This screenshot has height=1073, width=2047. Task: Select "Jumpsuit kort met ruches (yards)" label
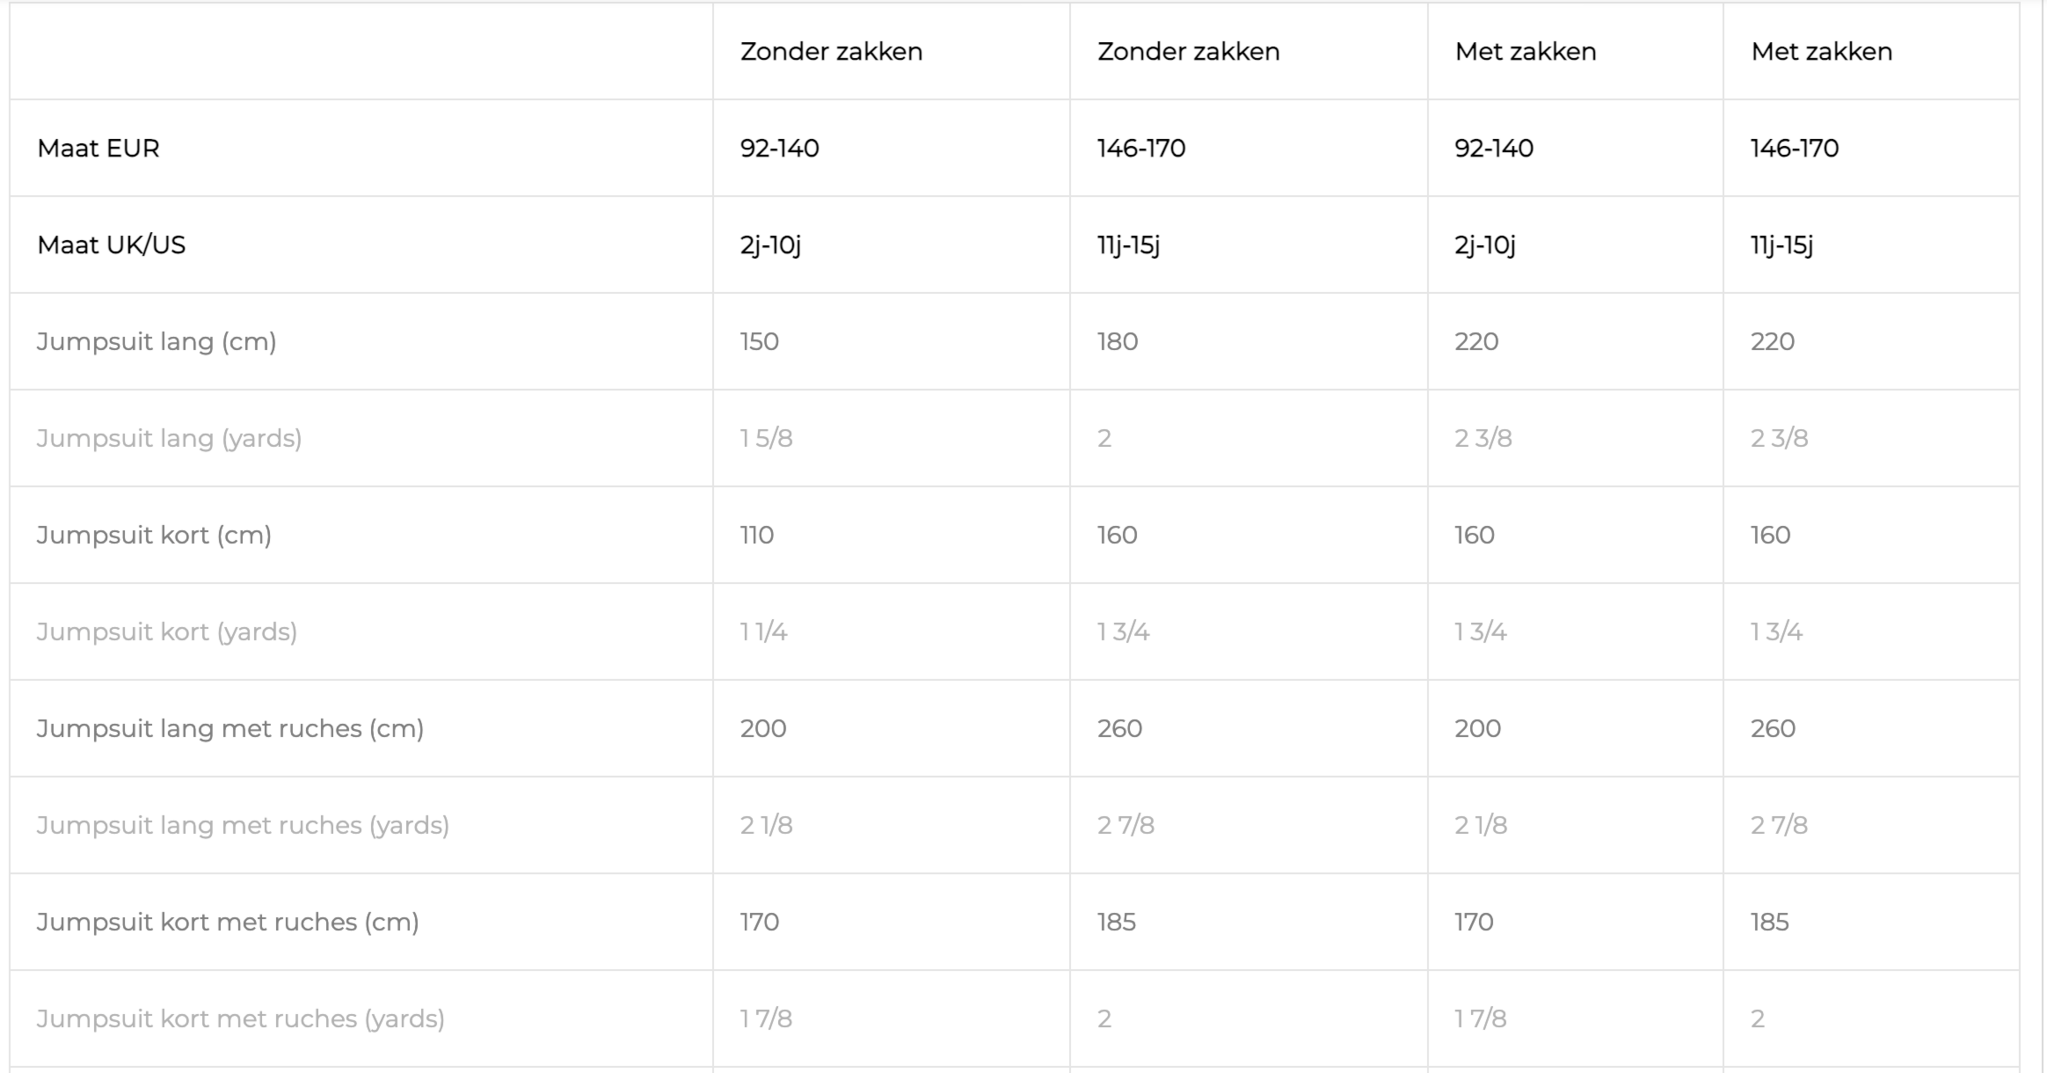241,1019
